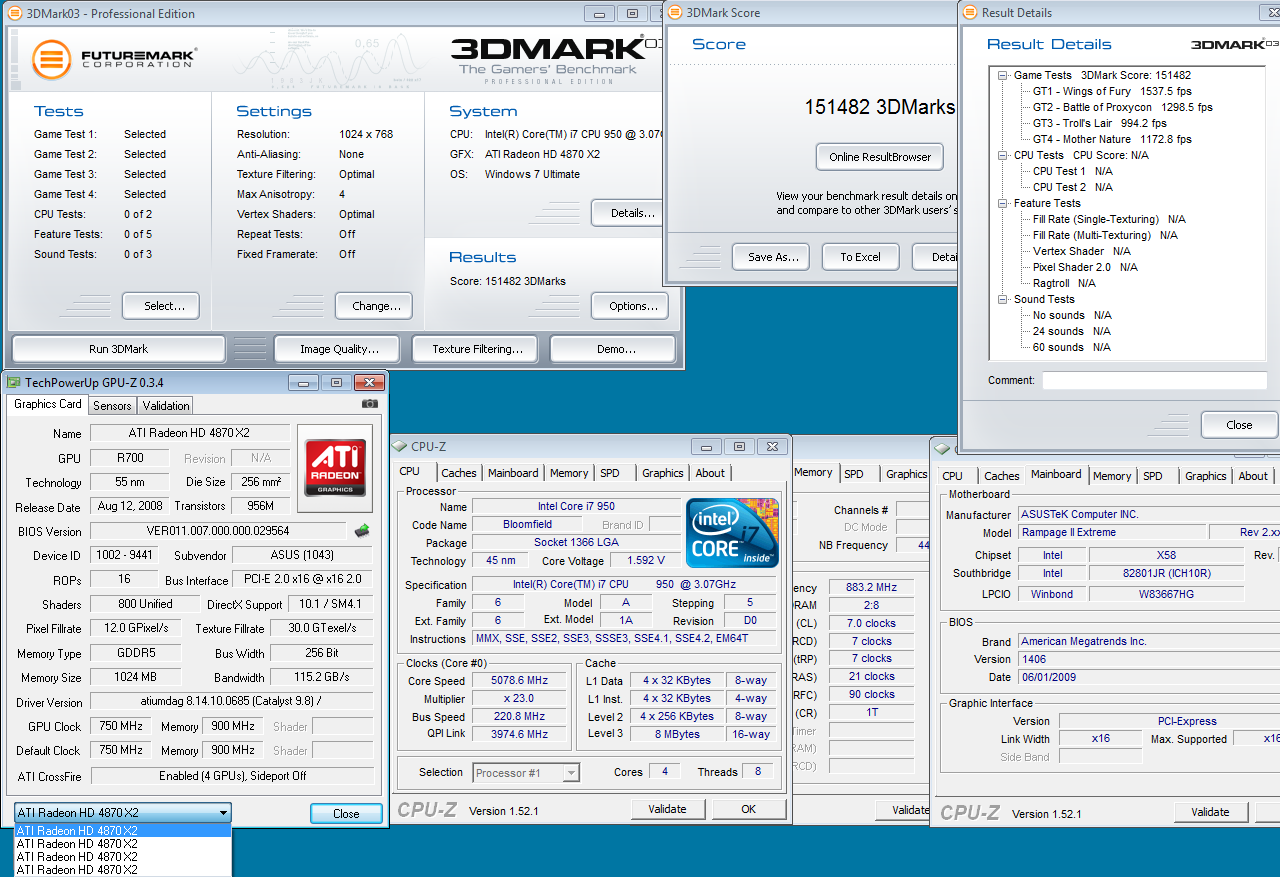Click the TechPowerUp GPU-Z title bar icon

point(13,382)
